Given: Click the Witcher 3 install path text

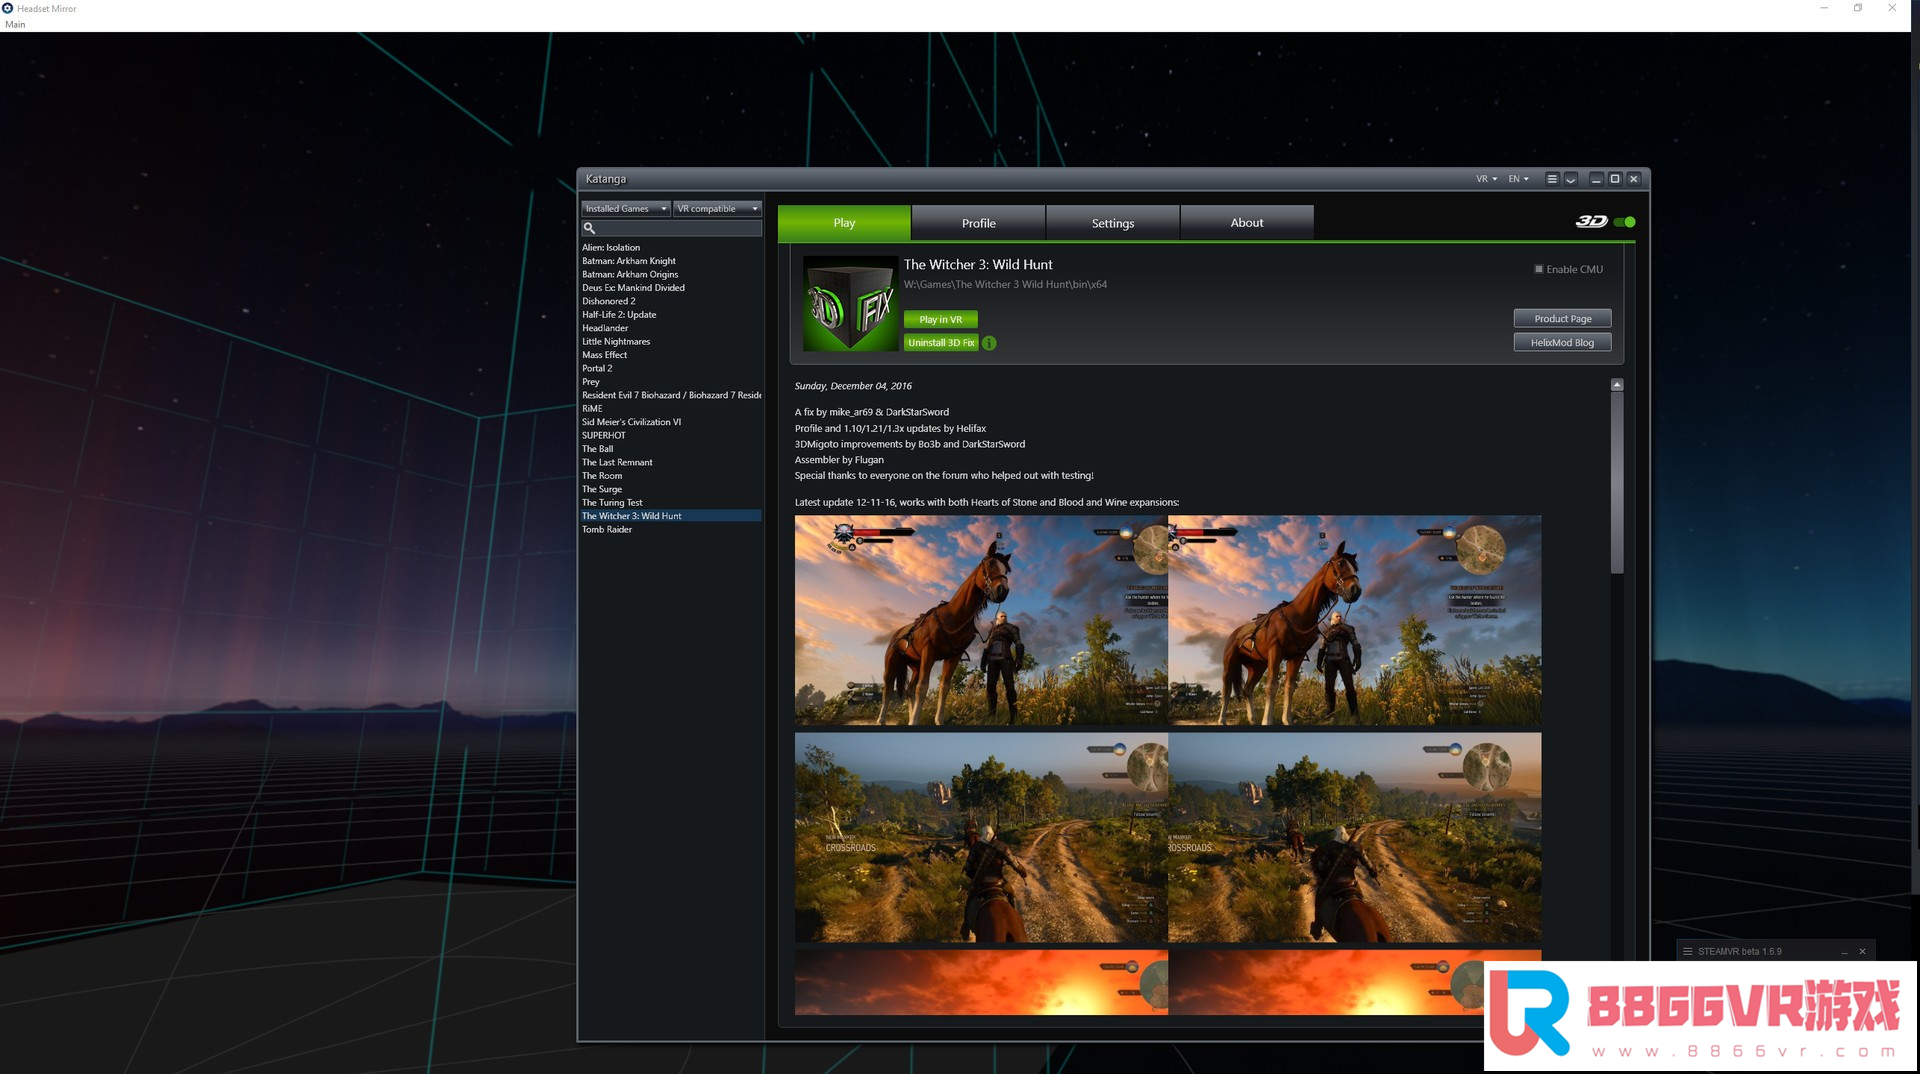Looking at the screenshot, I should (1005, 285).
